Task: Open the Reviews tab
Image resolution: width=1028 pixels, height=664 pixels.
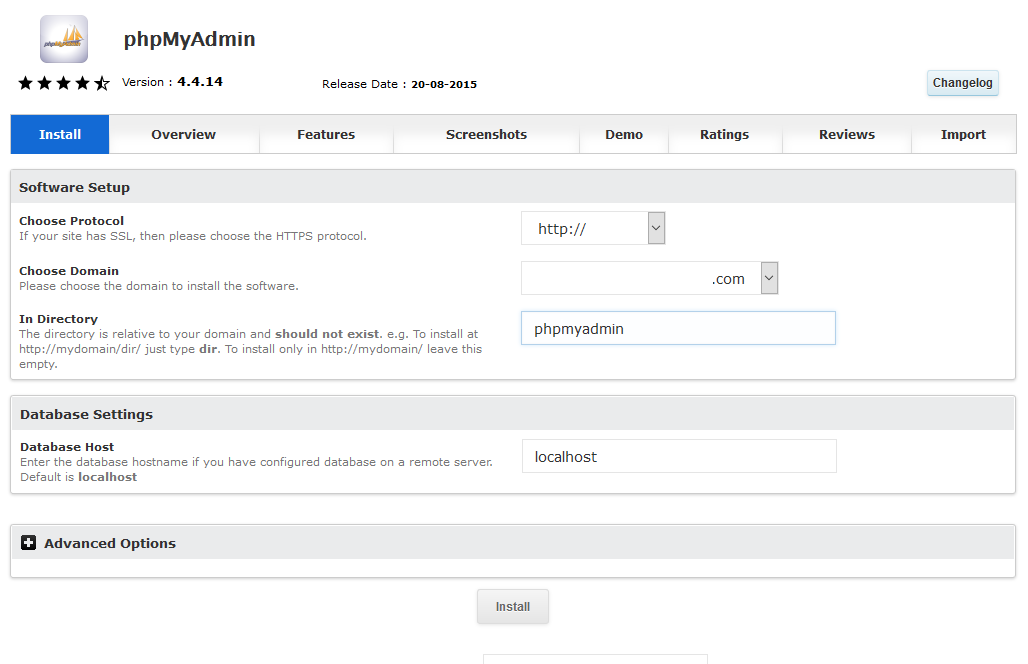Action: pos(846,134)
